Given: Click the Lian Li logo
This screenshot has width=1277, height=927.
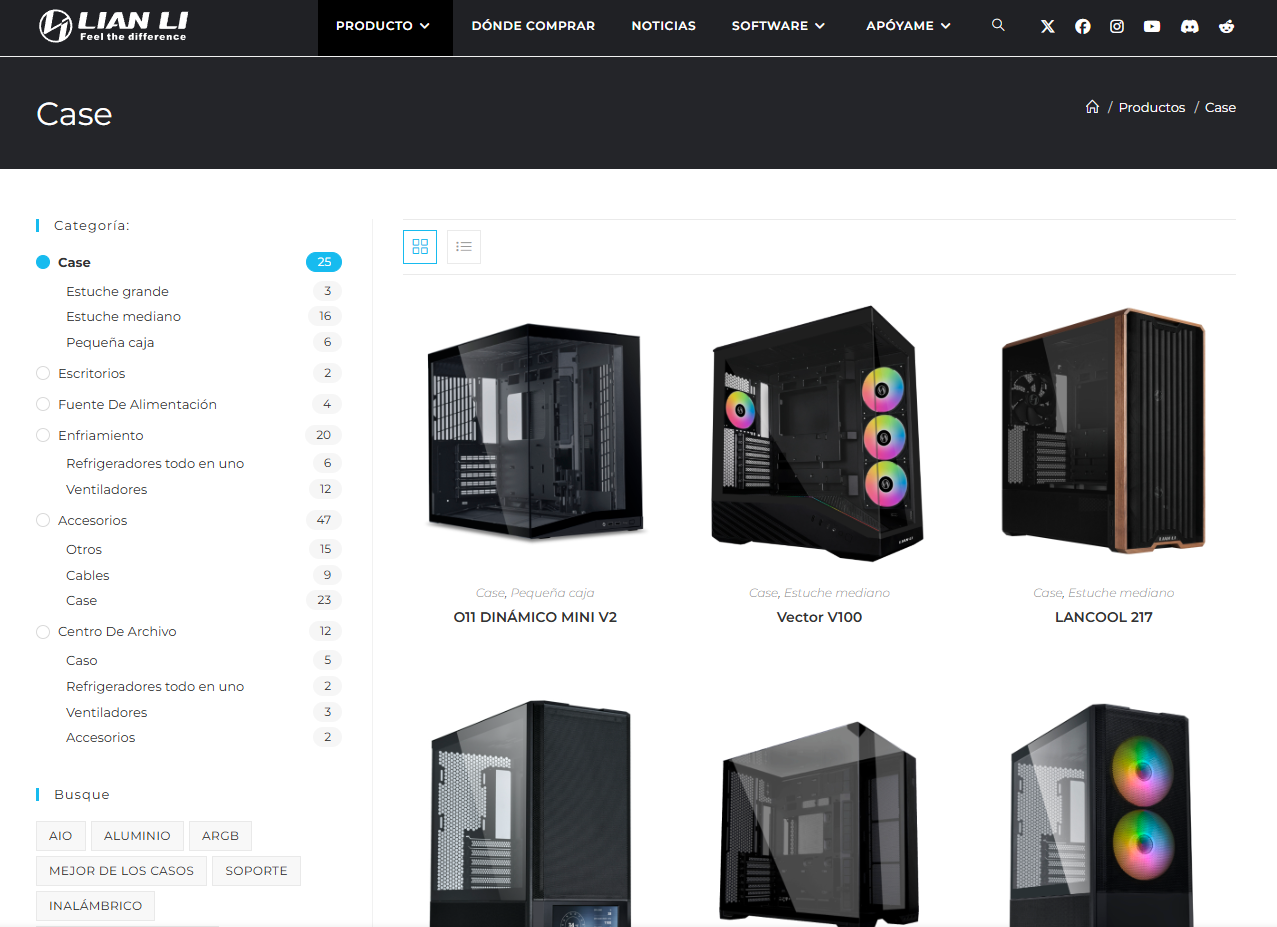Looking at the screenshot, I should (x=113, y=26).
